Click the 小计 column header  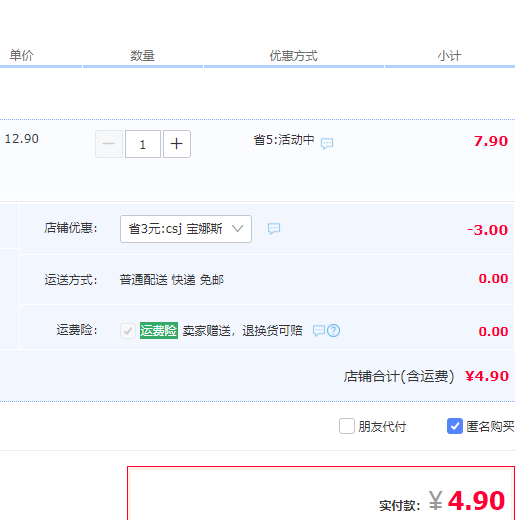[x=449, y=56]
